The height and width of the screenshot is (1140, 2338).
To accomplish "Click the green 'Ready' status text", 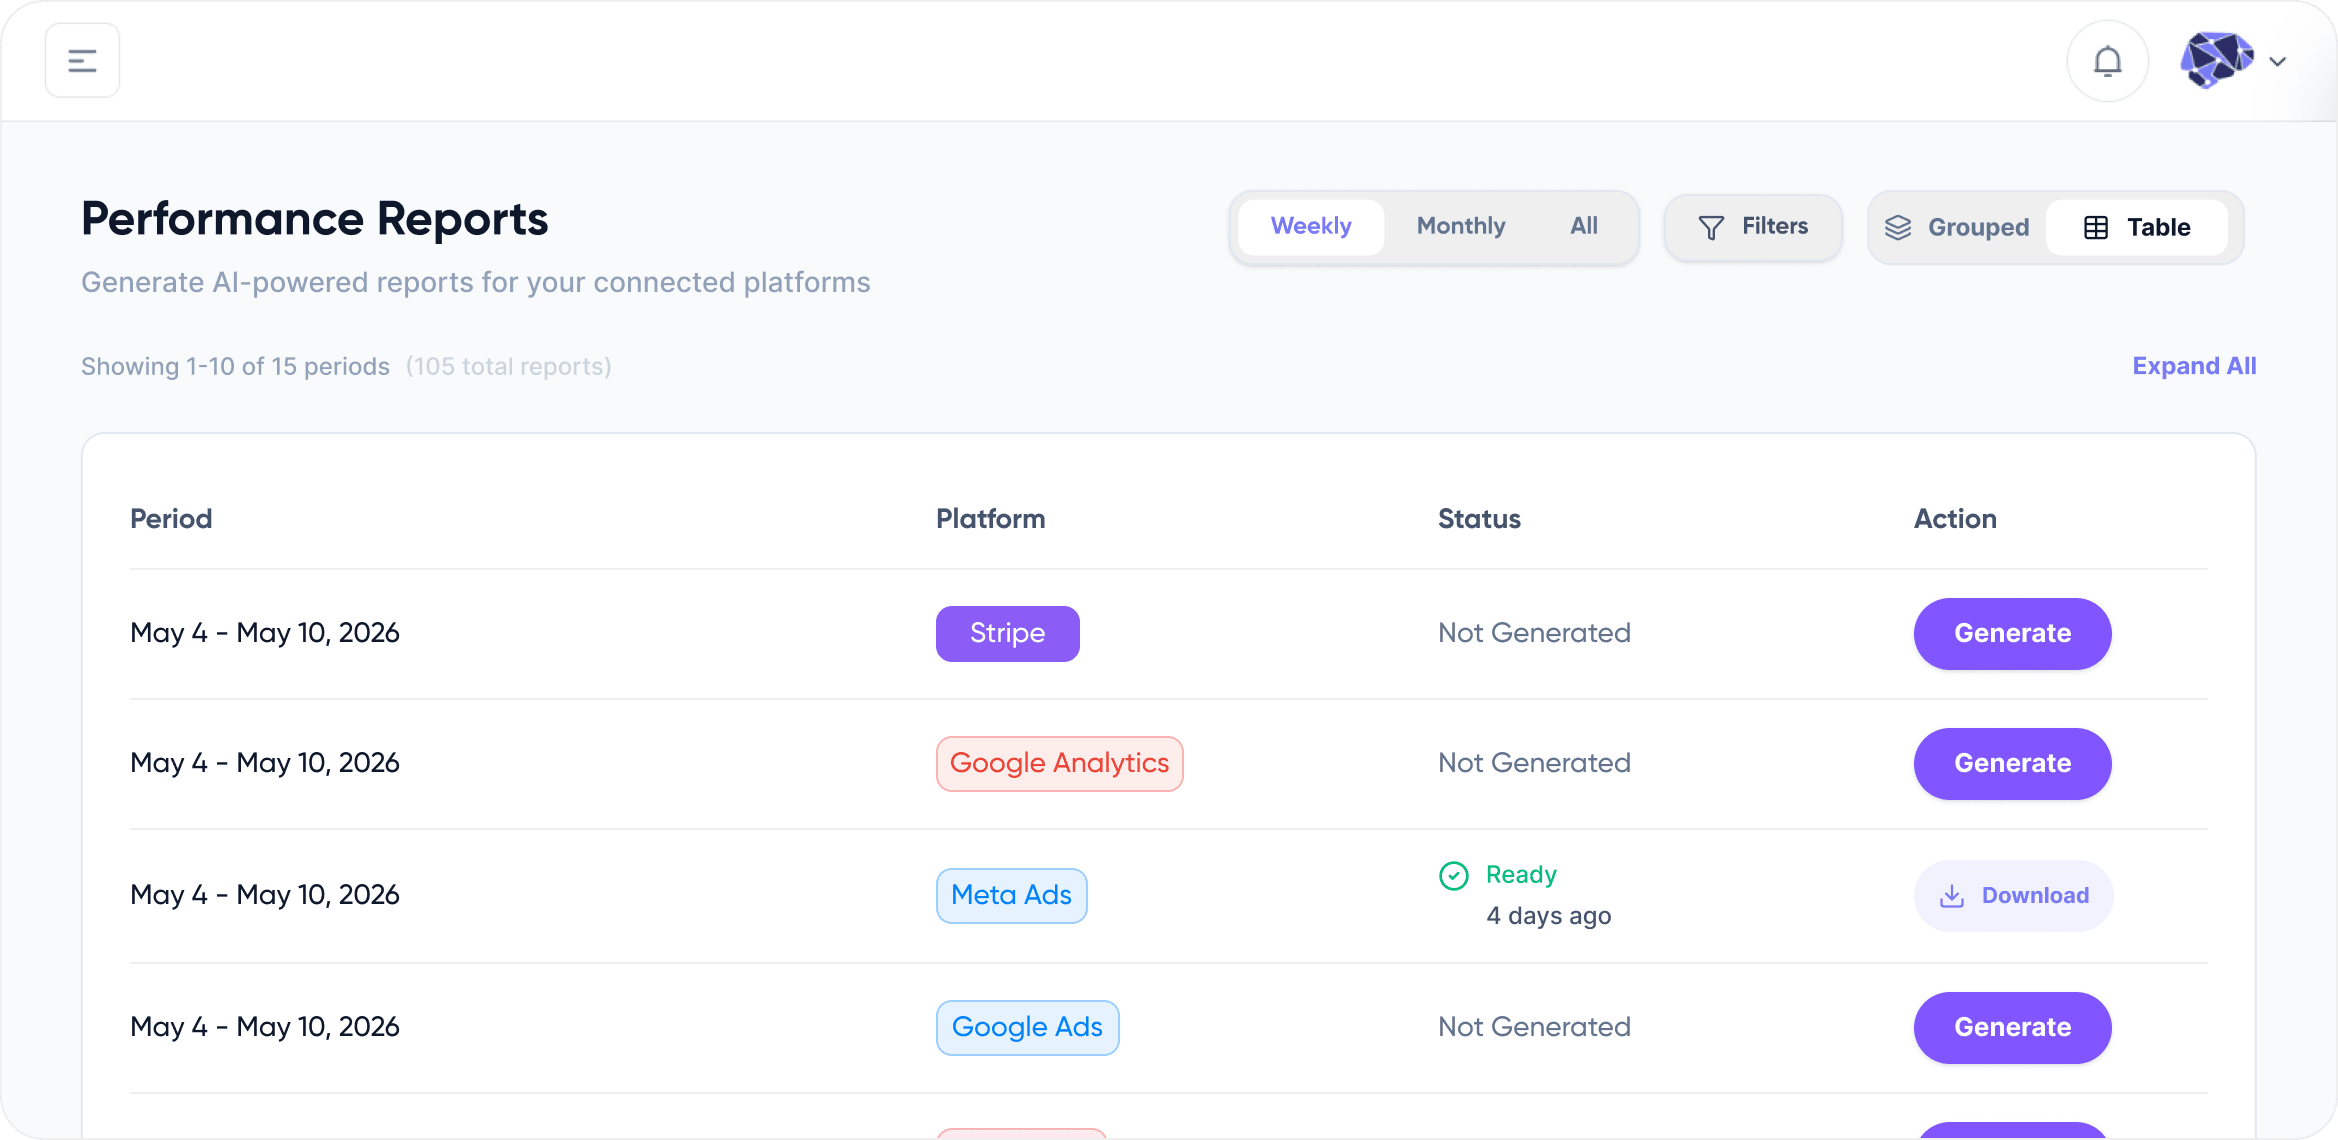I will (1521, 875).
